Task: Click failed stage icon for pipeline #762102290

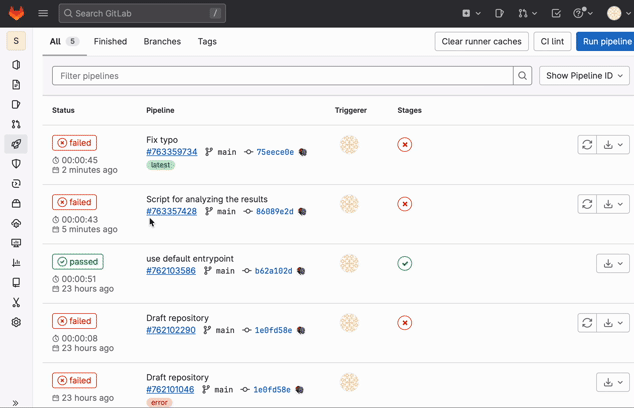Action: tap(405, 323)
